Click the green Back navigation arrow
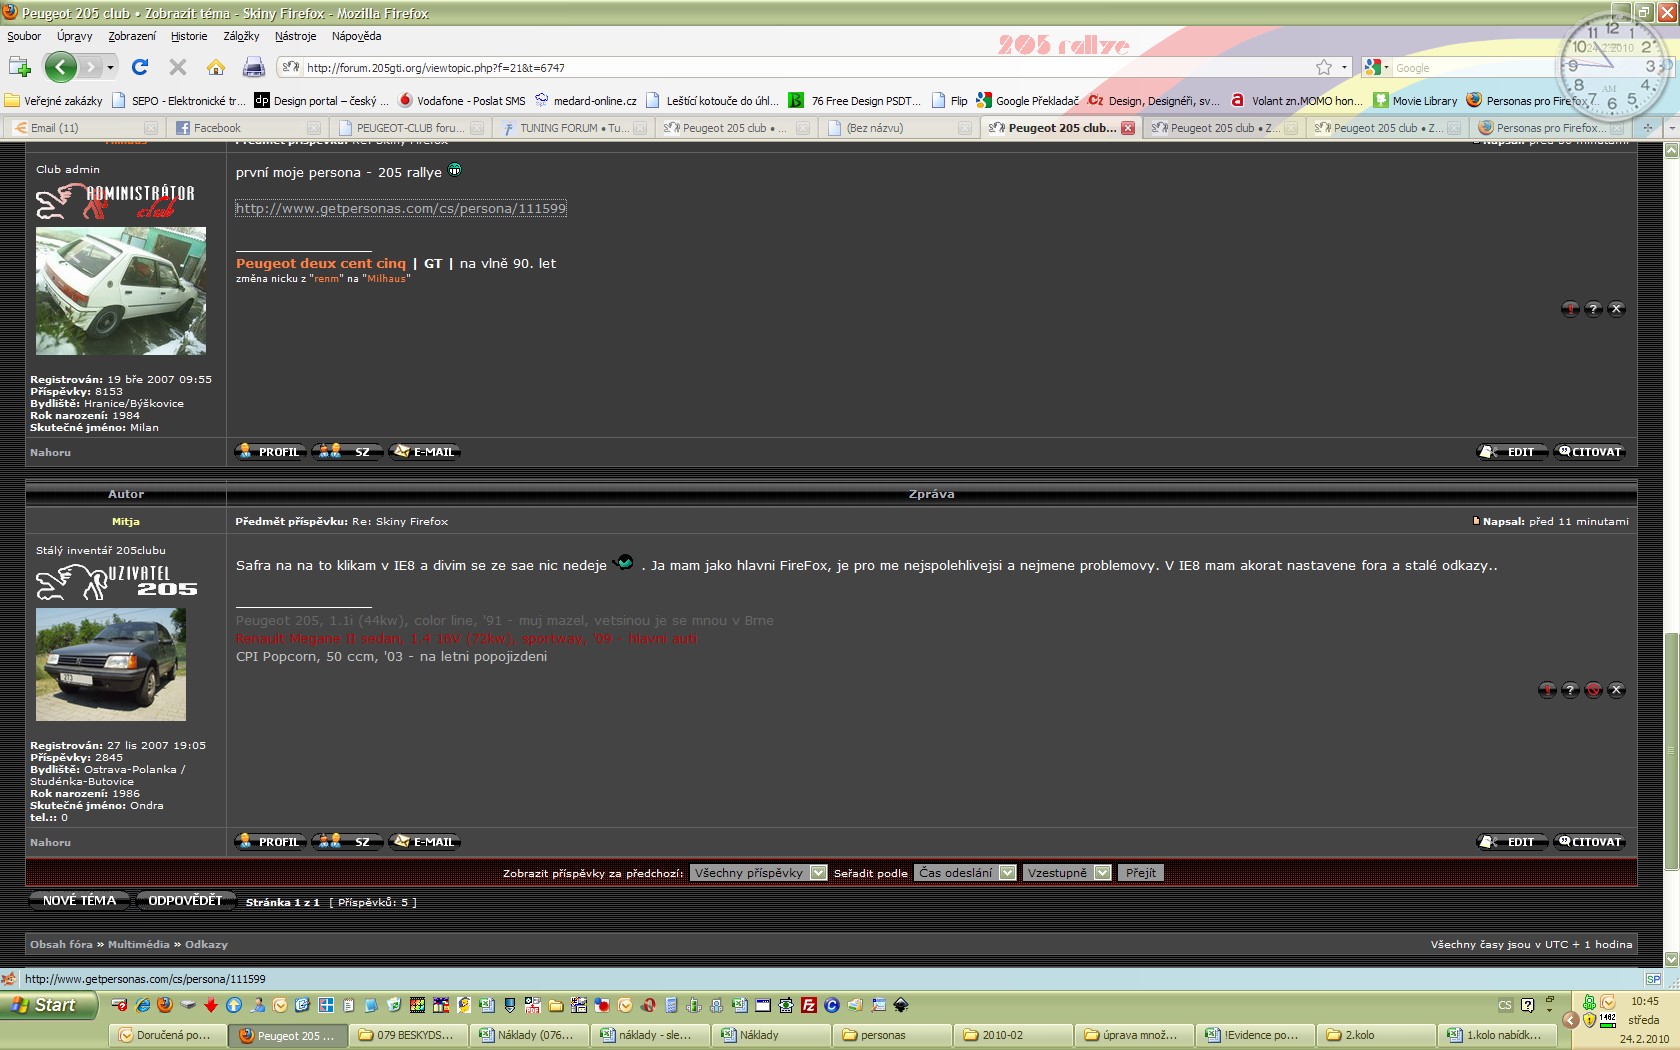 pos(60,67)
